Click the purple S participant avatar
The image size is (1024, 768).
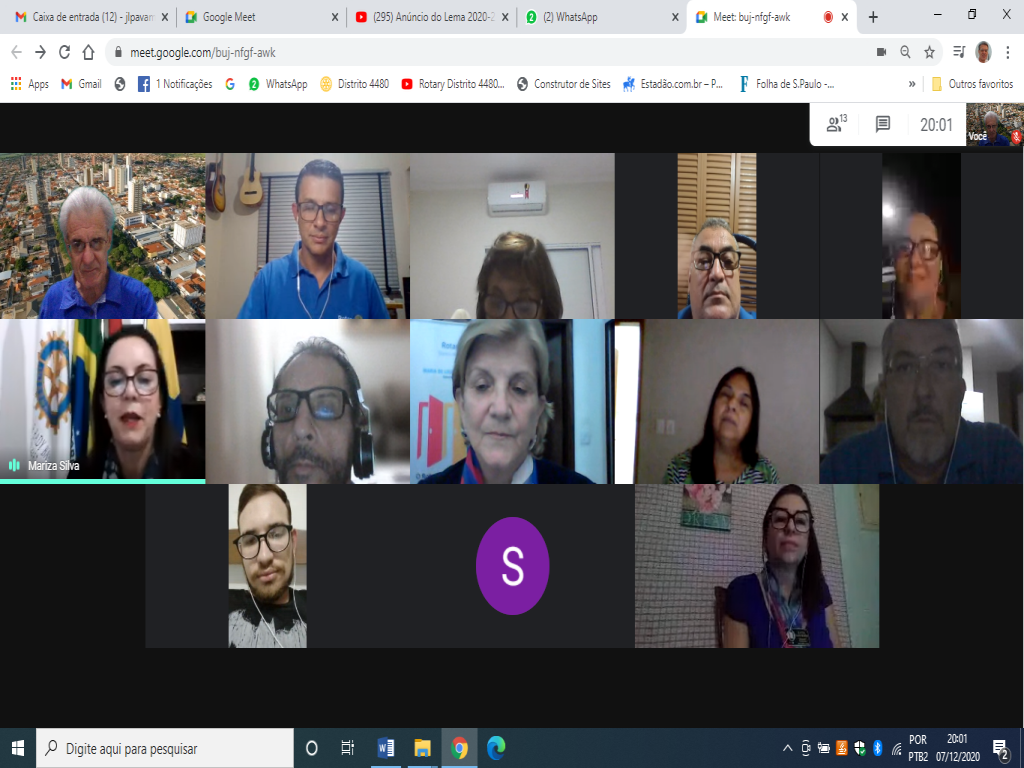point(512,566)
